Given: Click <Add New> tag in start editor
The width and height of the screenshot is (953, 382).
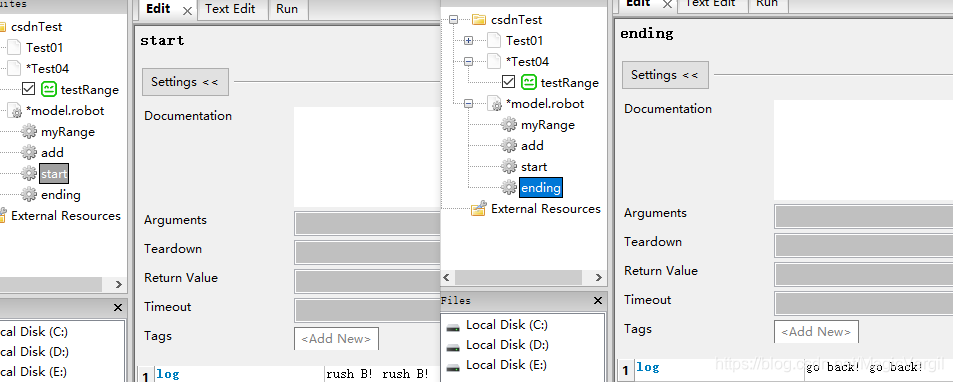Looking at the screenshot, I should (336, 338).
